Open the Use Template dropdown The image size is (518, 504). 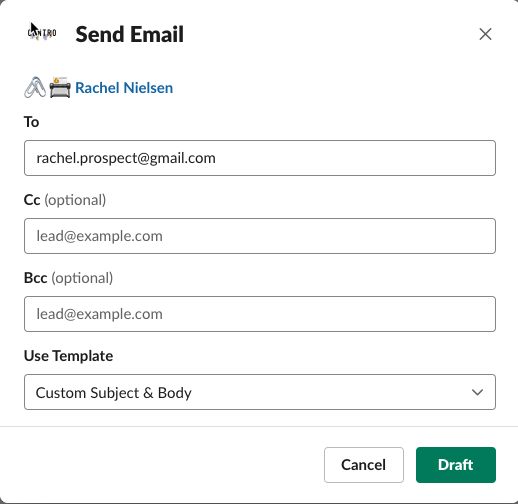[x=260, y=392]
